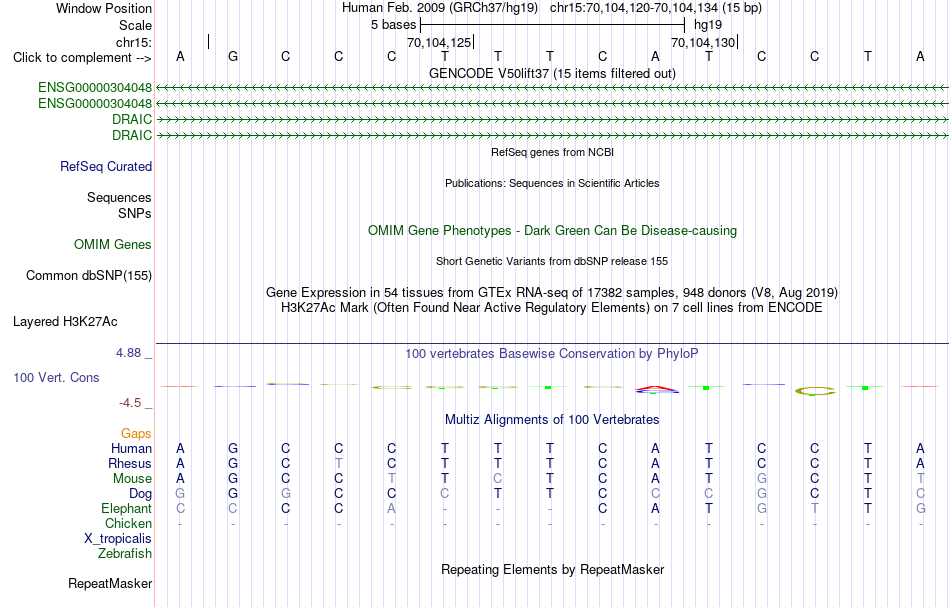Select the Rhesus alignment row label

(x=130, y=463)
